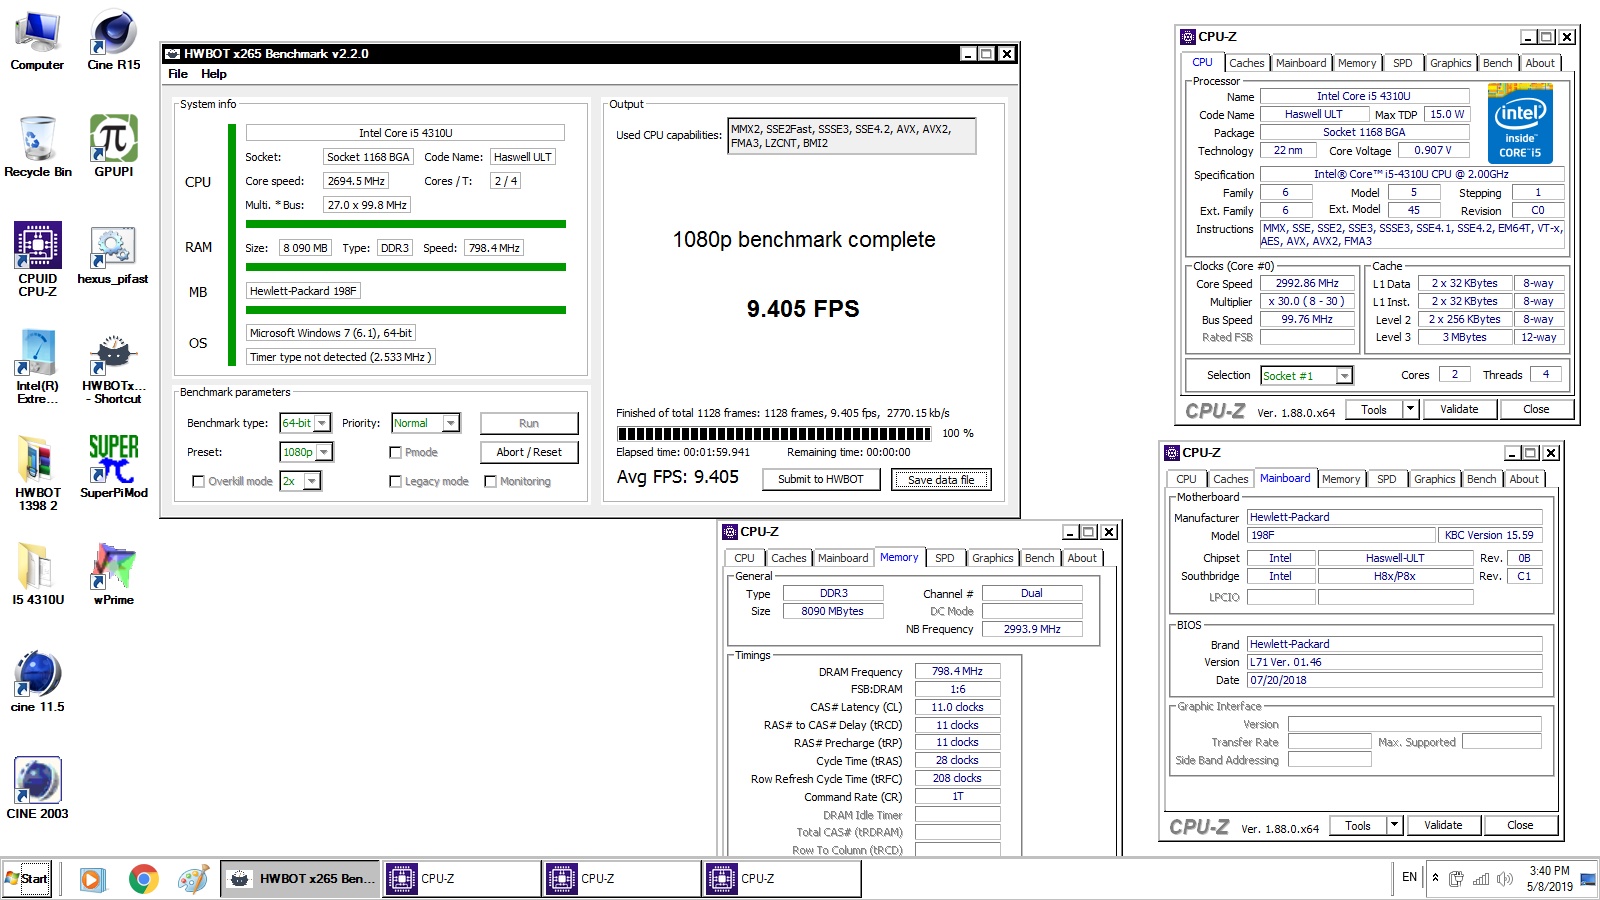The height and width of the screenshot is (900, 1600).
Task: Open Graphics tab in Mainboard CPU-Z window
Action: click(x=1434, y=479)
